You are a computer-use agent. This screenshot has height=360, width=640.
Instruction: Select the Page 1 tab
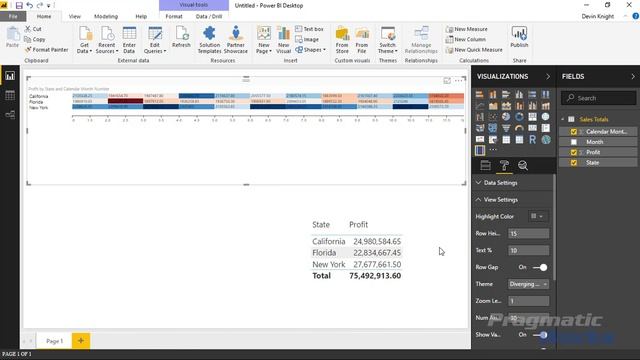pyautogui.click(x=54, y=341)
